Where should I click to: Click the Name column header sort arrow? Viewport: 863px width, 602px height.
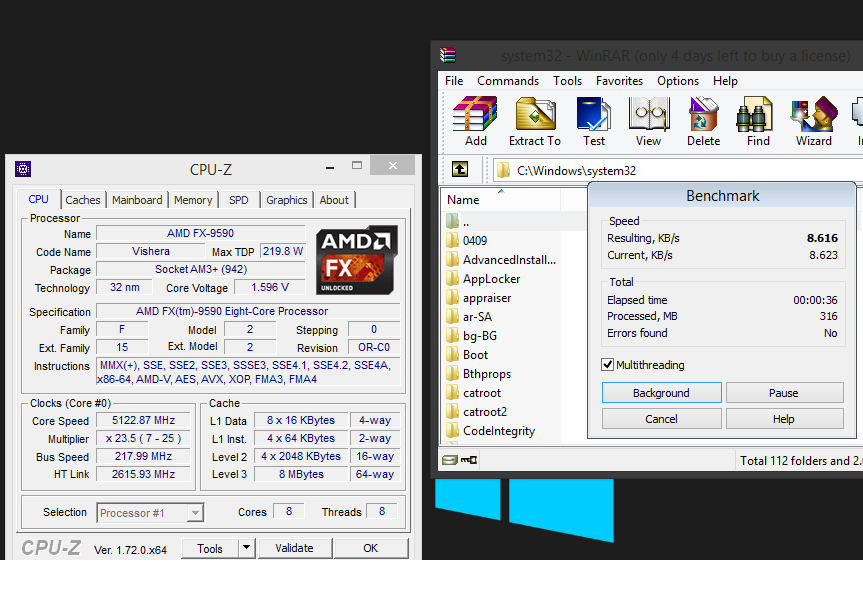[x=501, y=191]
